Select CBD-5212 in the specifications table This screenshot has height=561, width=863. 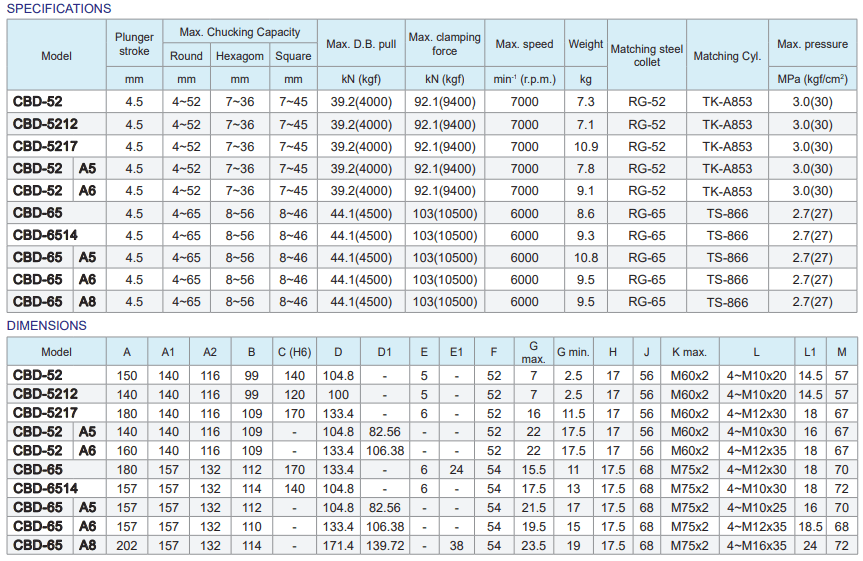point(45,125)
